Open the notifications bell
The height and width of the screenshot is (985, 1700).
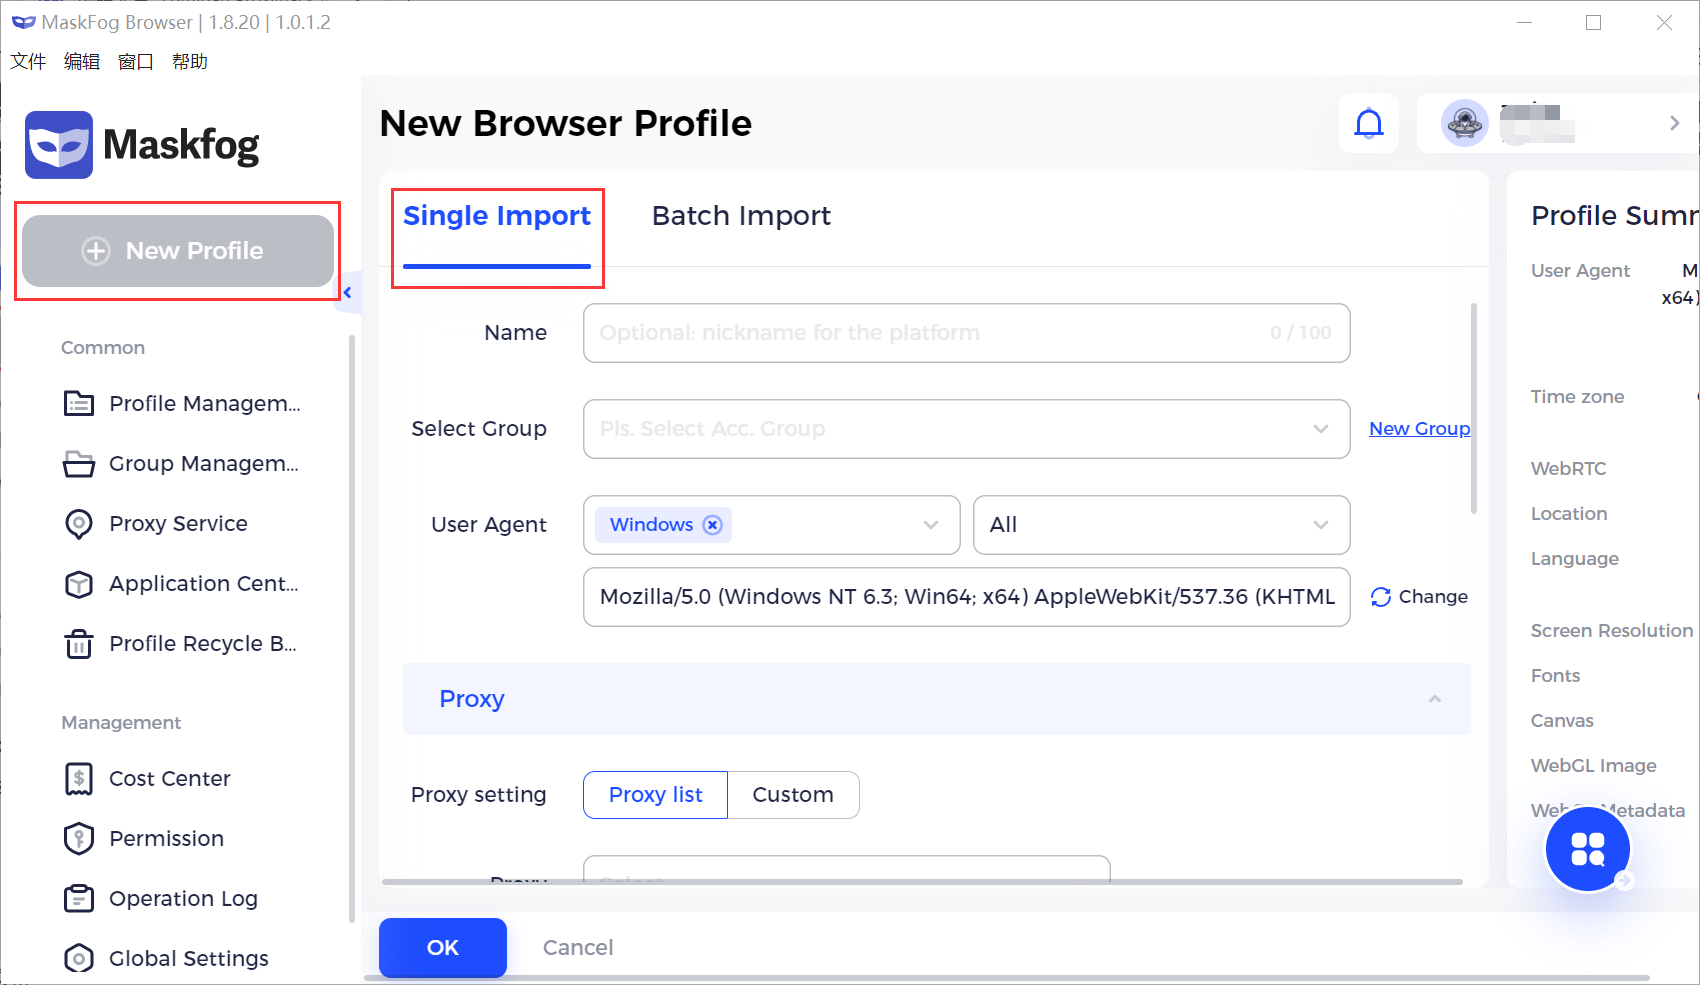pyautogui.click(x=1369, y=123)
